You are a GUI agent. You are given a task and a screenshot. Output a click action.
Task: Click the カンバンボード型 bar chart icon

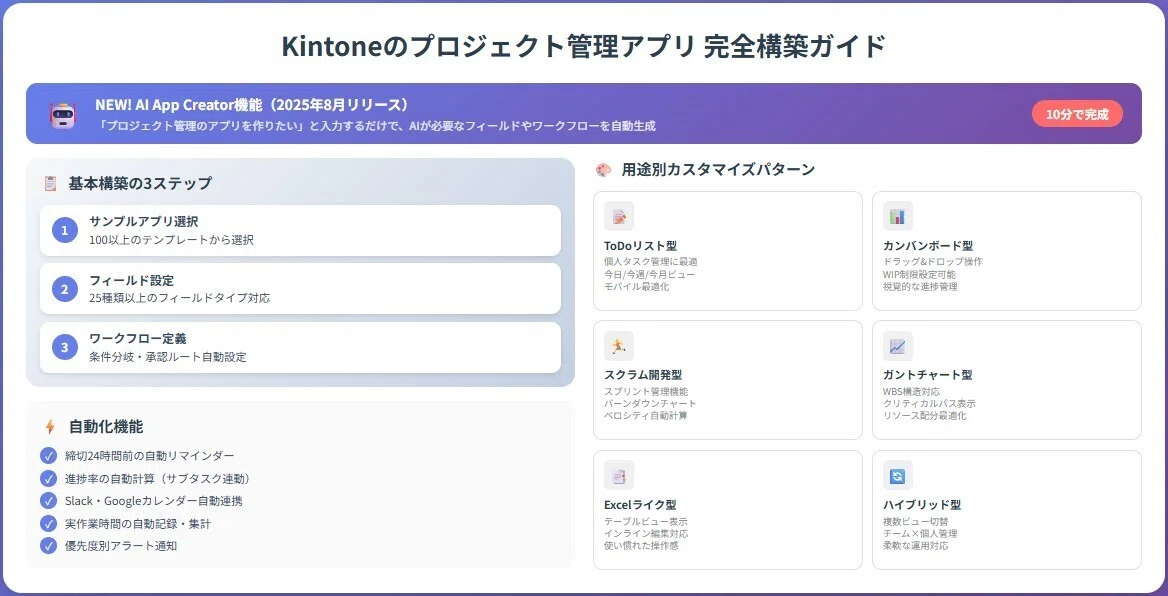(898, 217)
